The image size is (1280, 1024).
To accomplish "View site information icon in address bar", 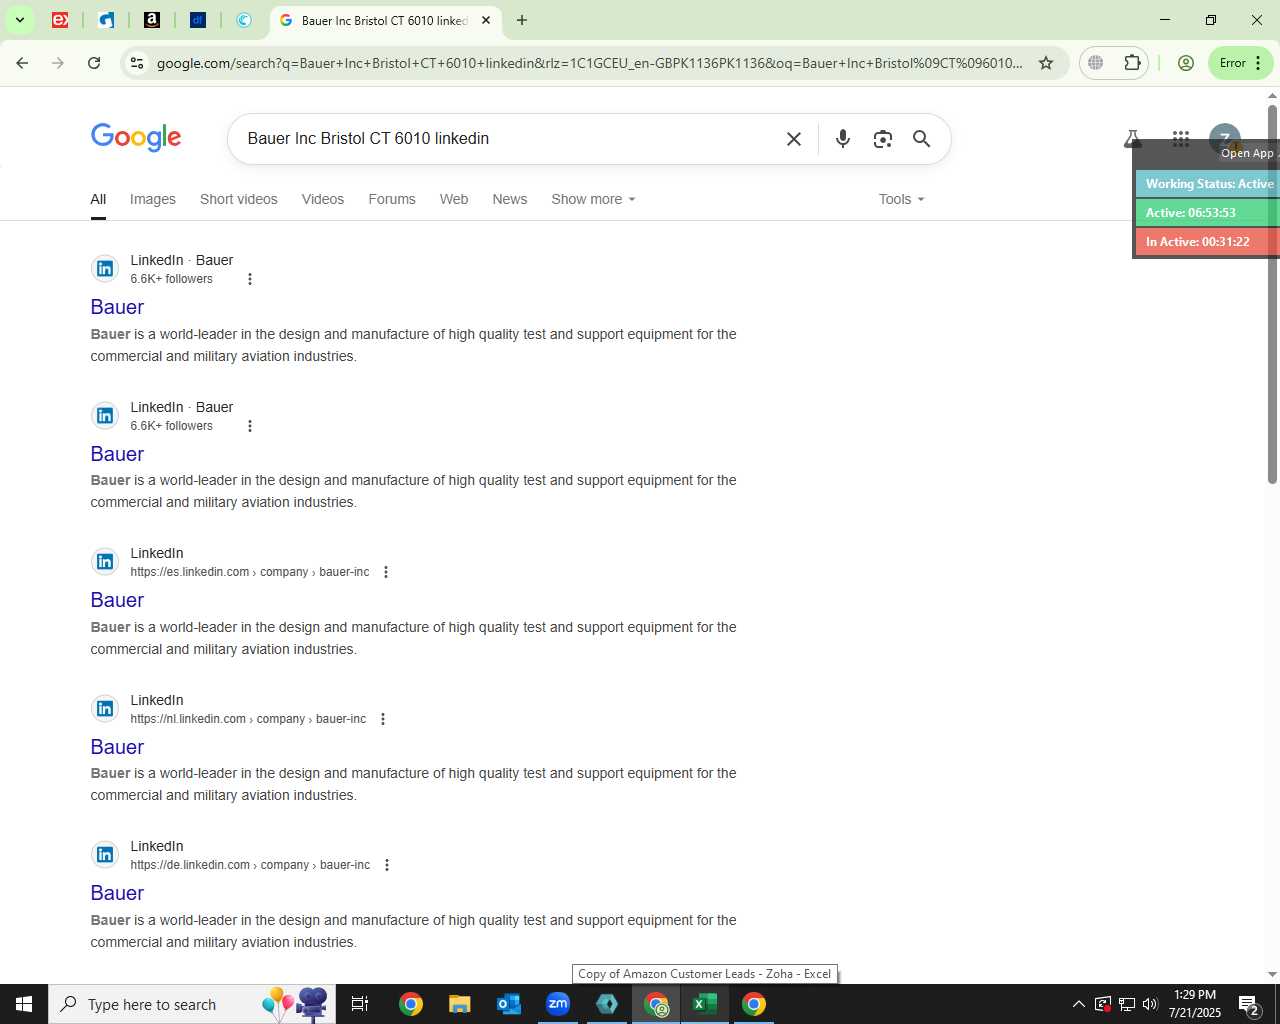I will coord(137,63).
